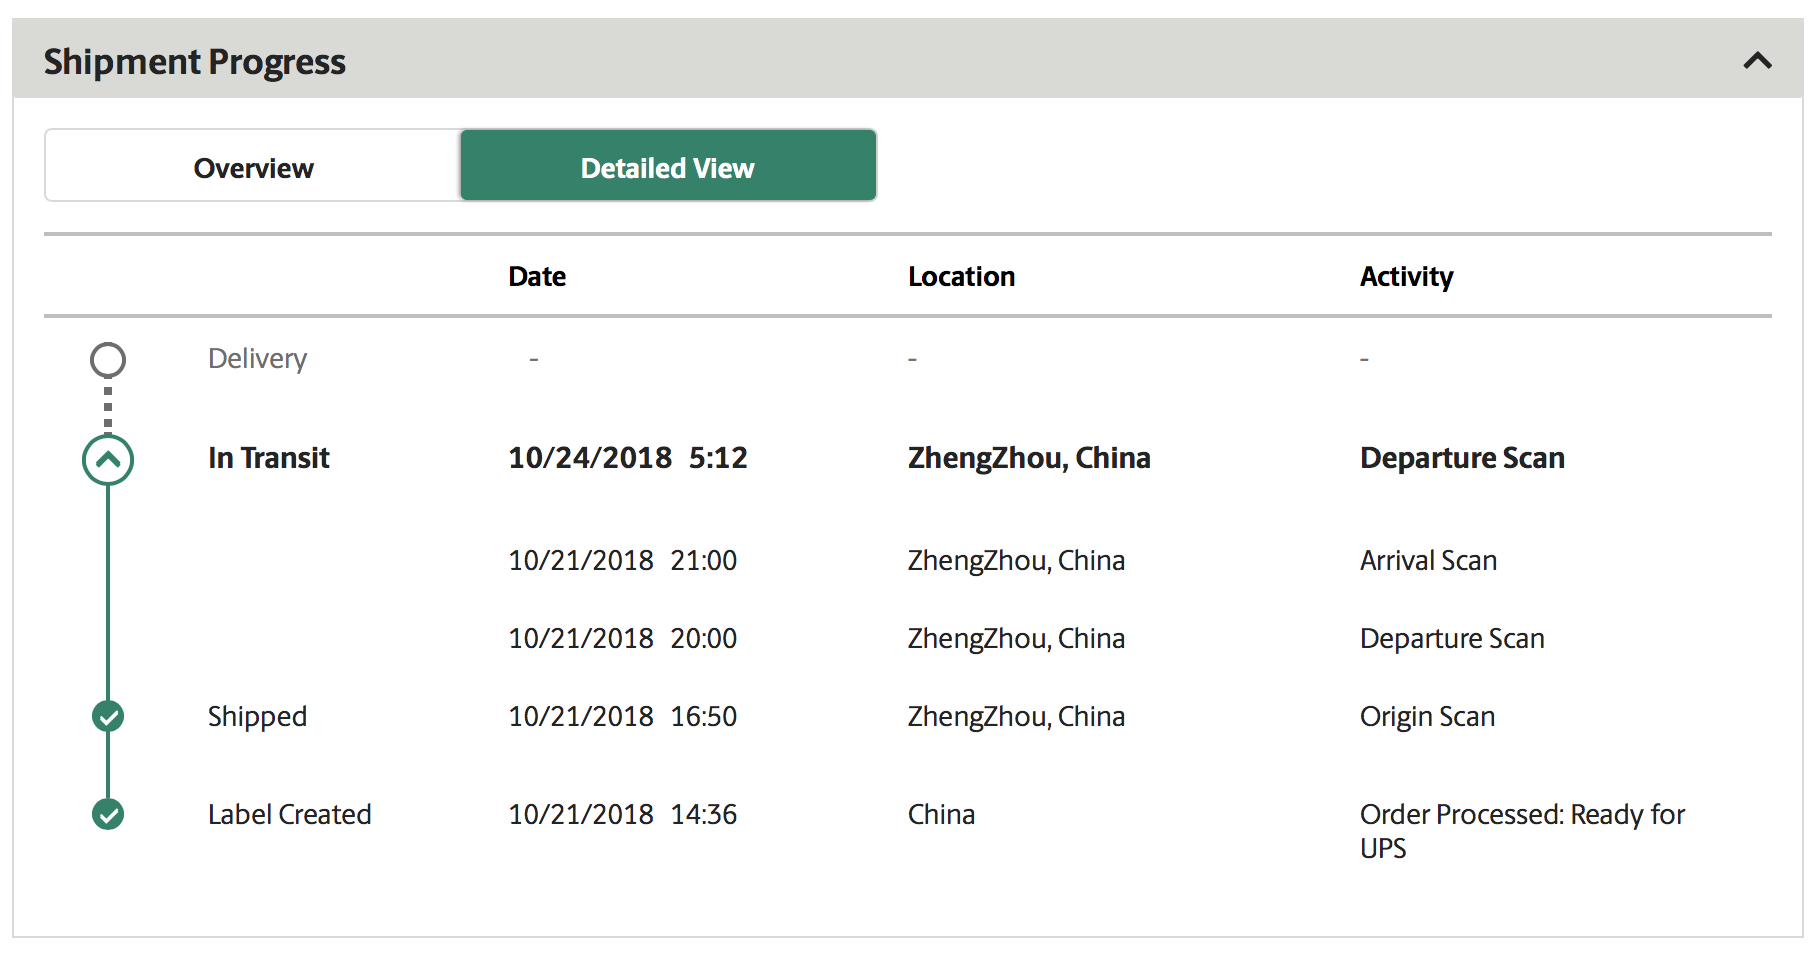This screenshot has width=1818, height=954.
Task: Switch to the Overview tab
Action: (x=253, y=166)
